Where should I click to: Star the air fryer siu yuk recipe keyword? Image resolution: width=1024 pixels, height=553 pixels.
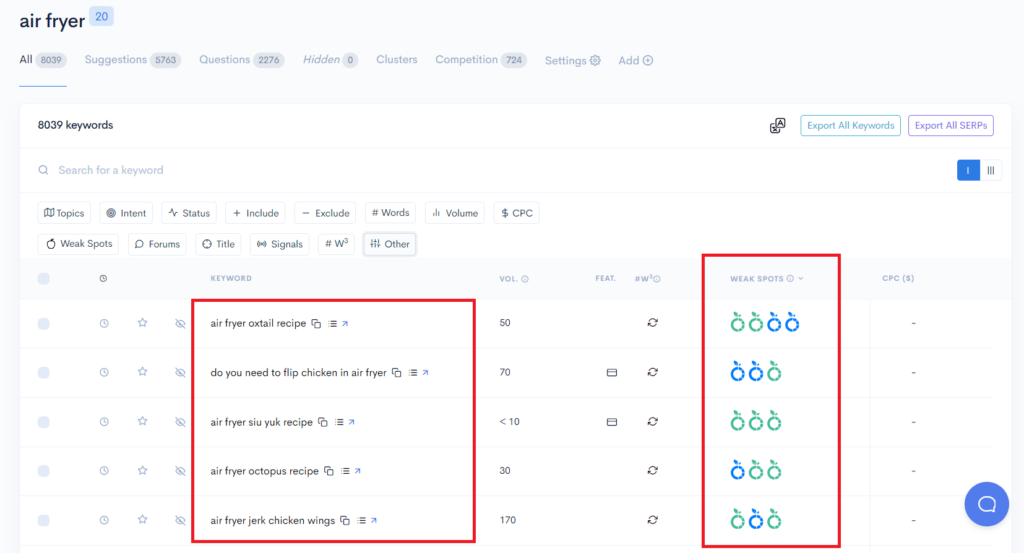142,422
